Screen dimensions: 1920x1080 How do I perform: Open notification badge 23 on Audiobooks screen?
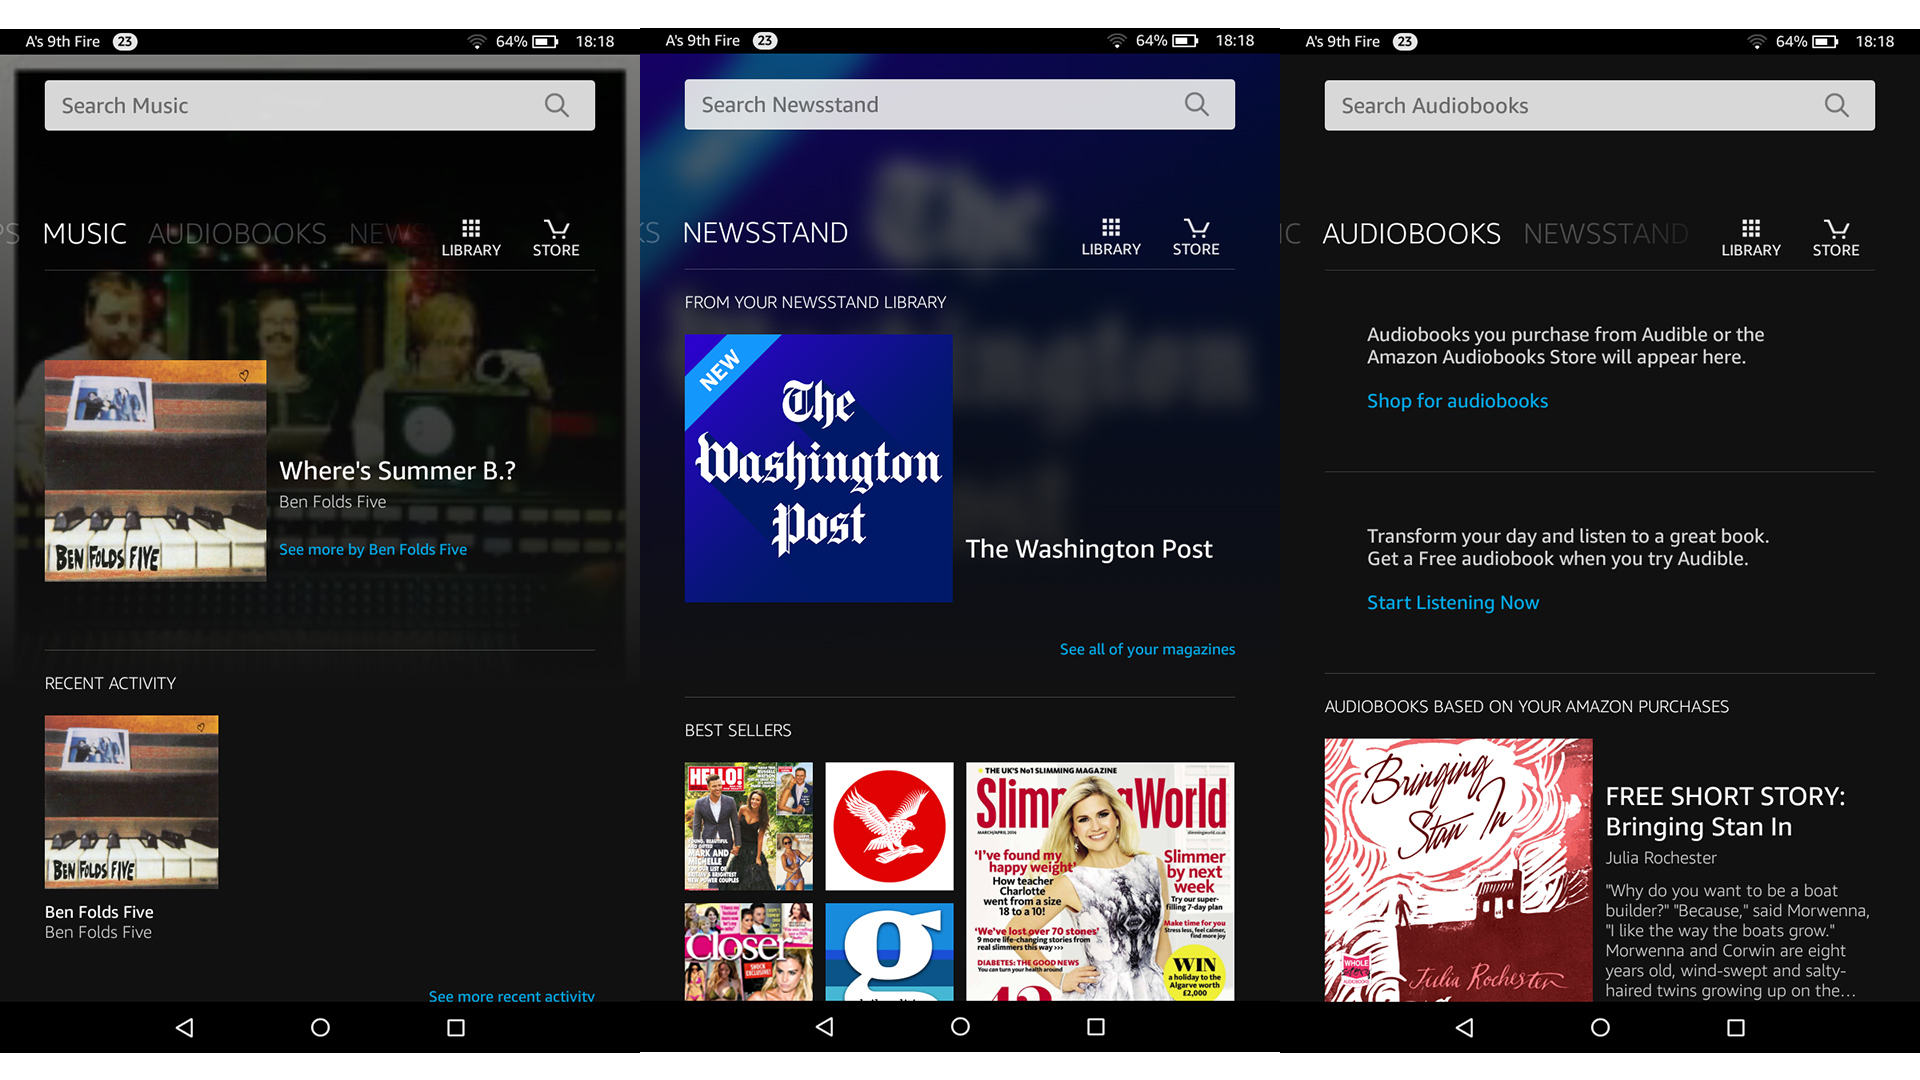[1405, 41]
